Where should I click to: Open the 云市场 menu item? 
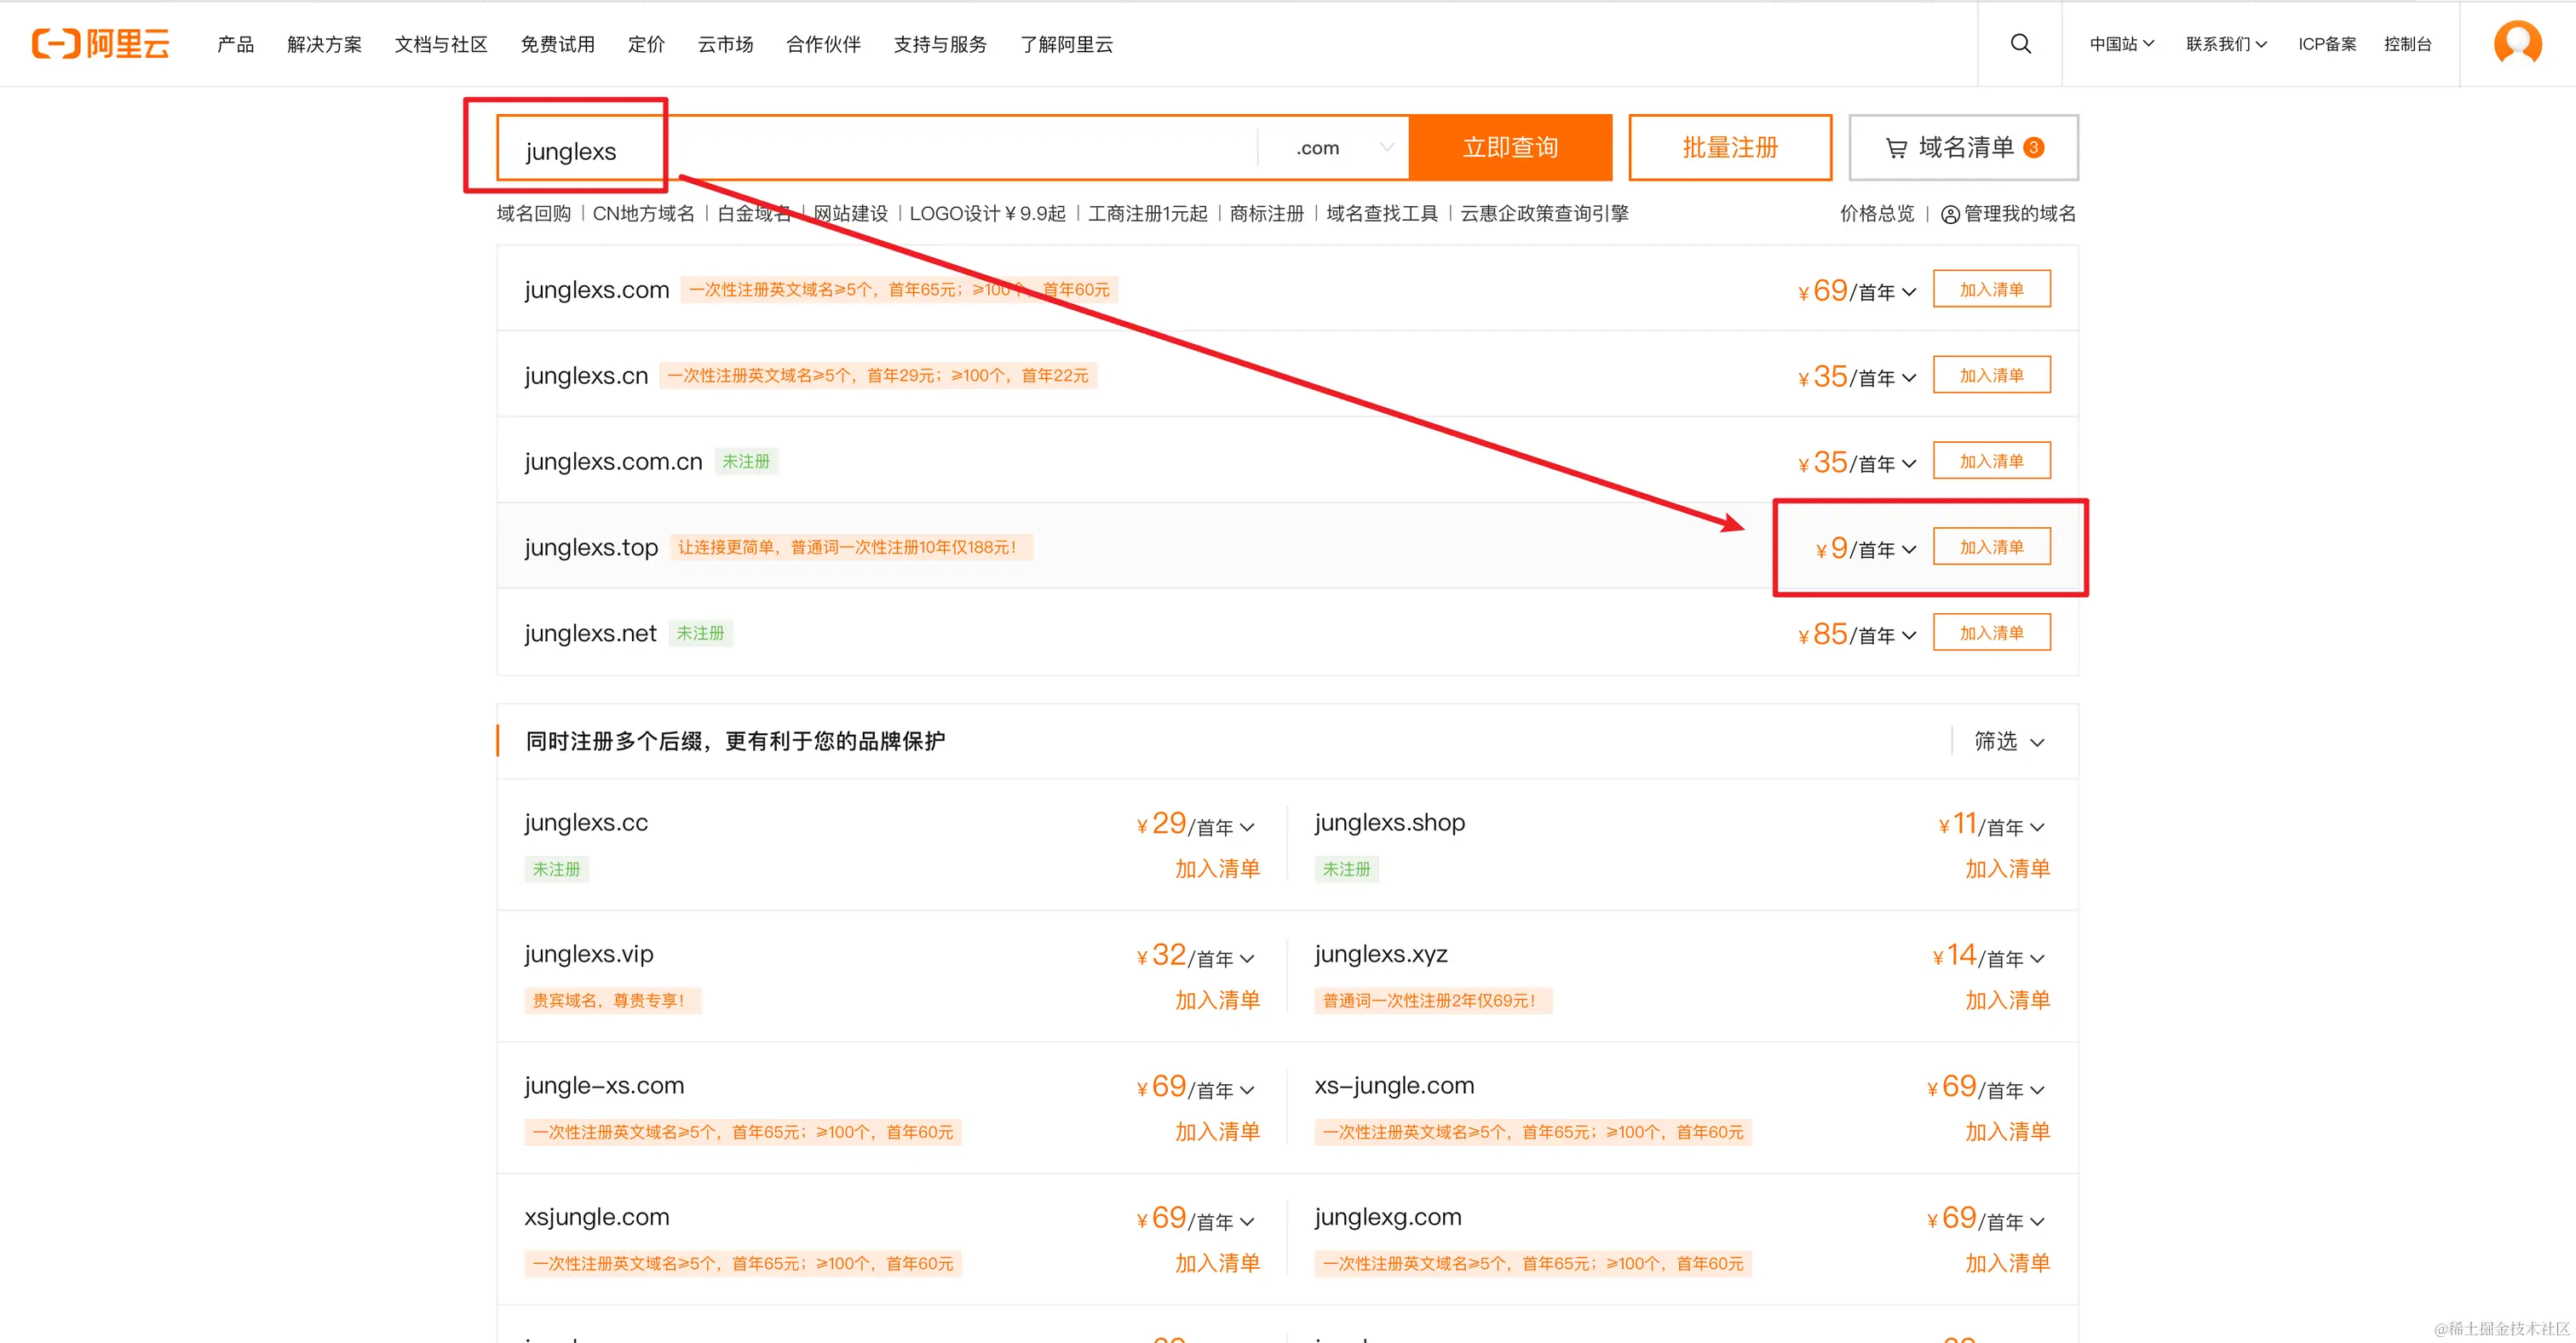tap(725, 44)
